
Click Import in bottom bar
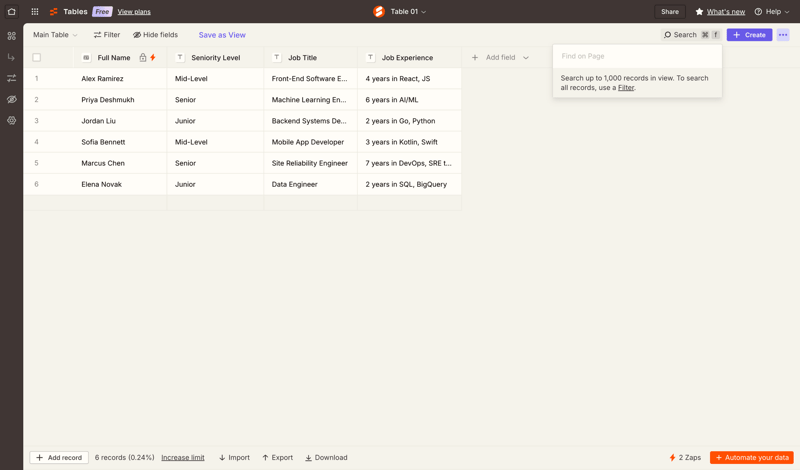click(234, 457)
